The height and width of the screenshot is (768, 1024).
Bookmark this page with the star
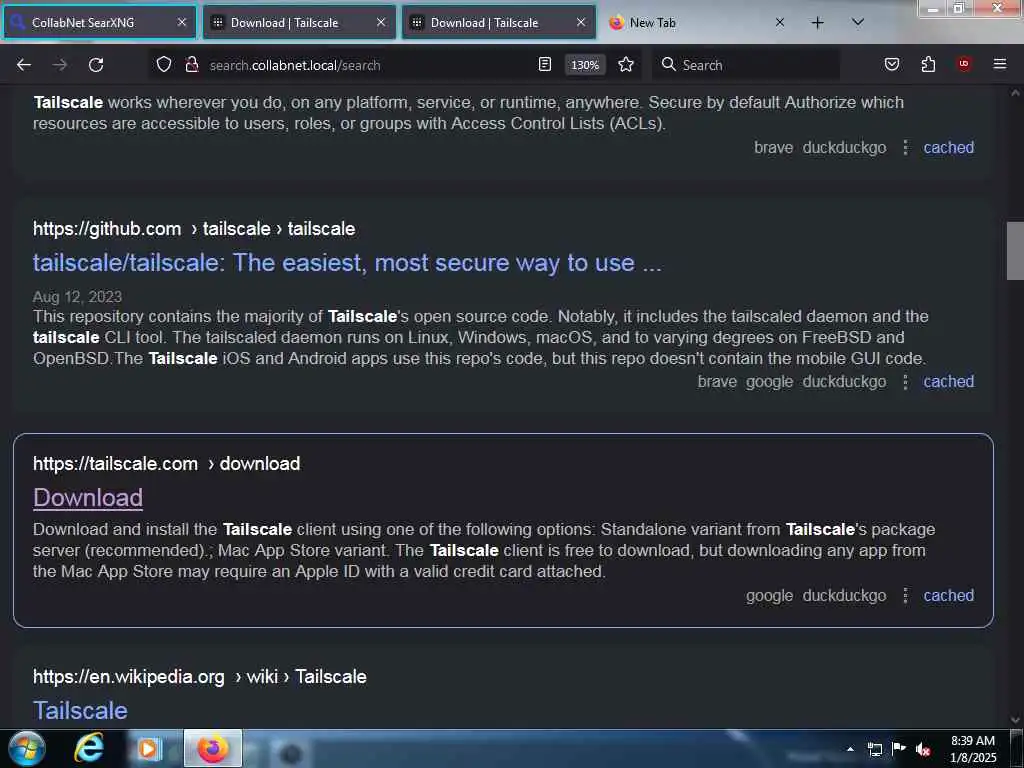click(x=626, y=65)
